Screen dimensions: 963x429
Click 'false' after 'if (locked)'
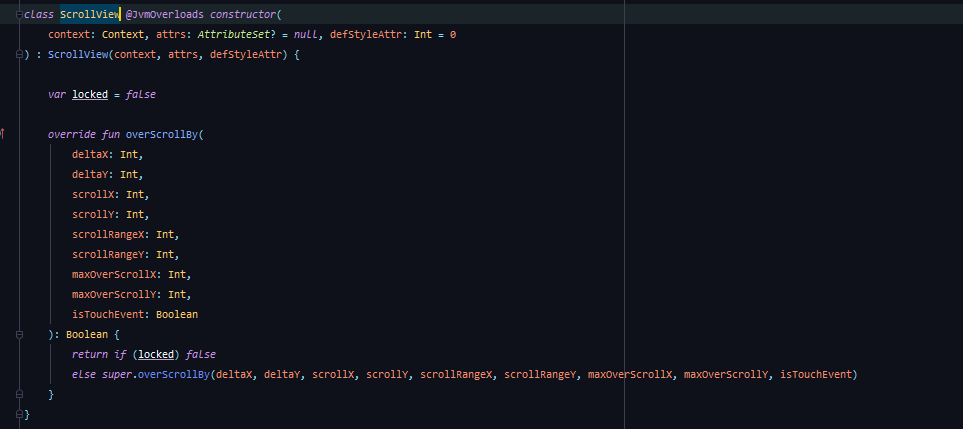201,355
